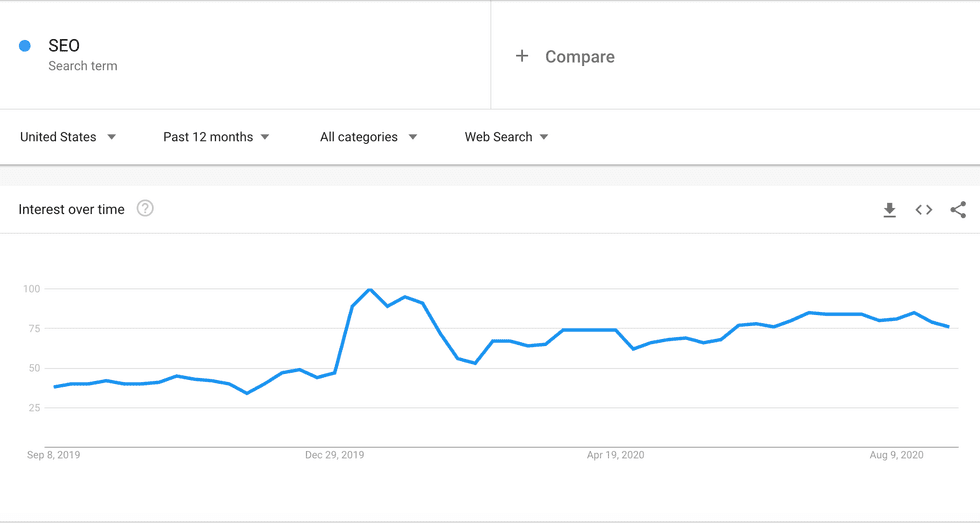Screen dimensions: 980x523
Task: Click the Search term subtitle text
Action: click(x=83, y=66)
